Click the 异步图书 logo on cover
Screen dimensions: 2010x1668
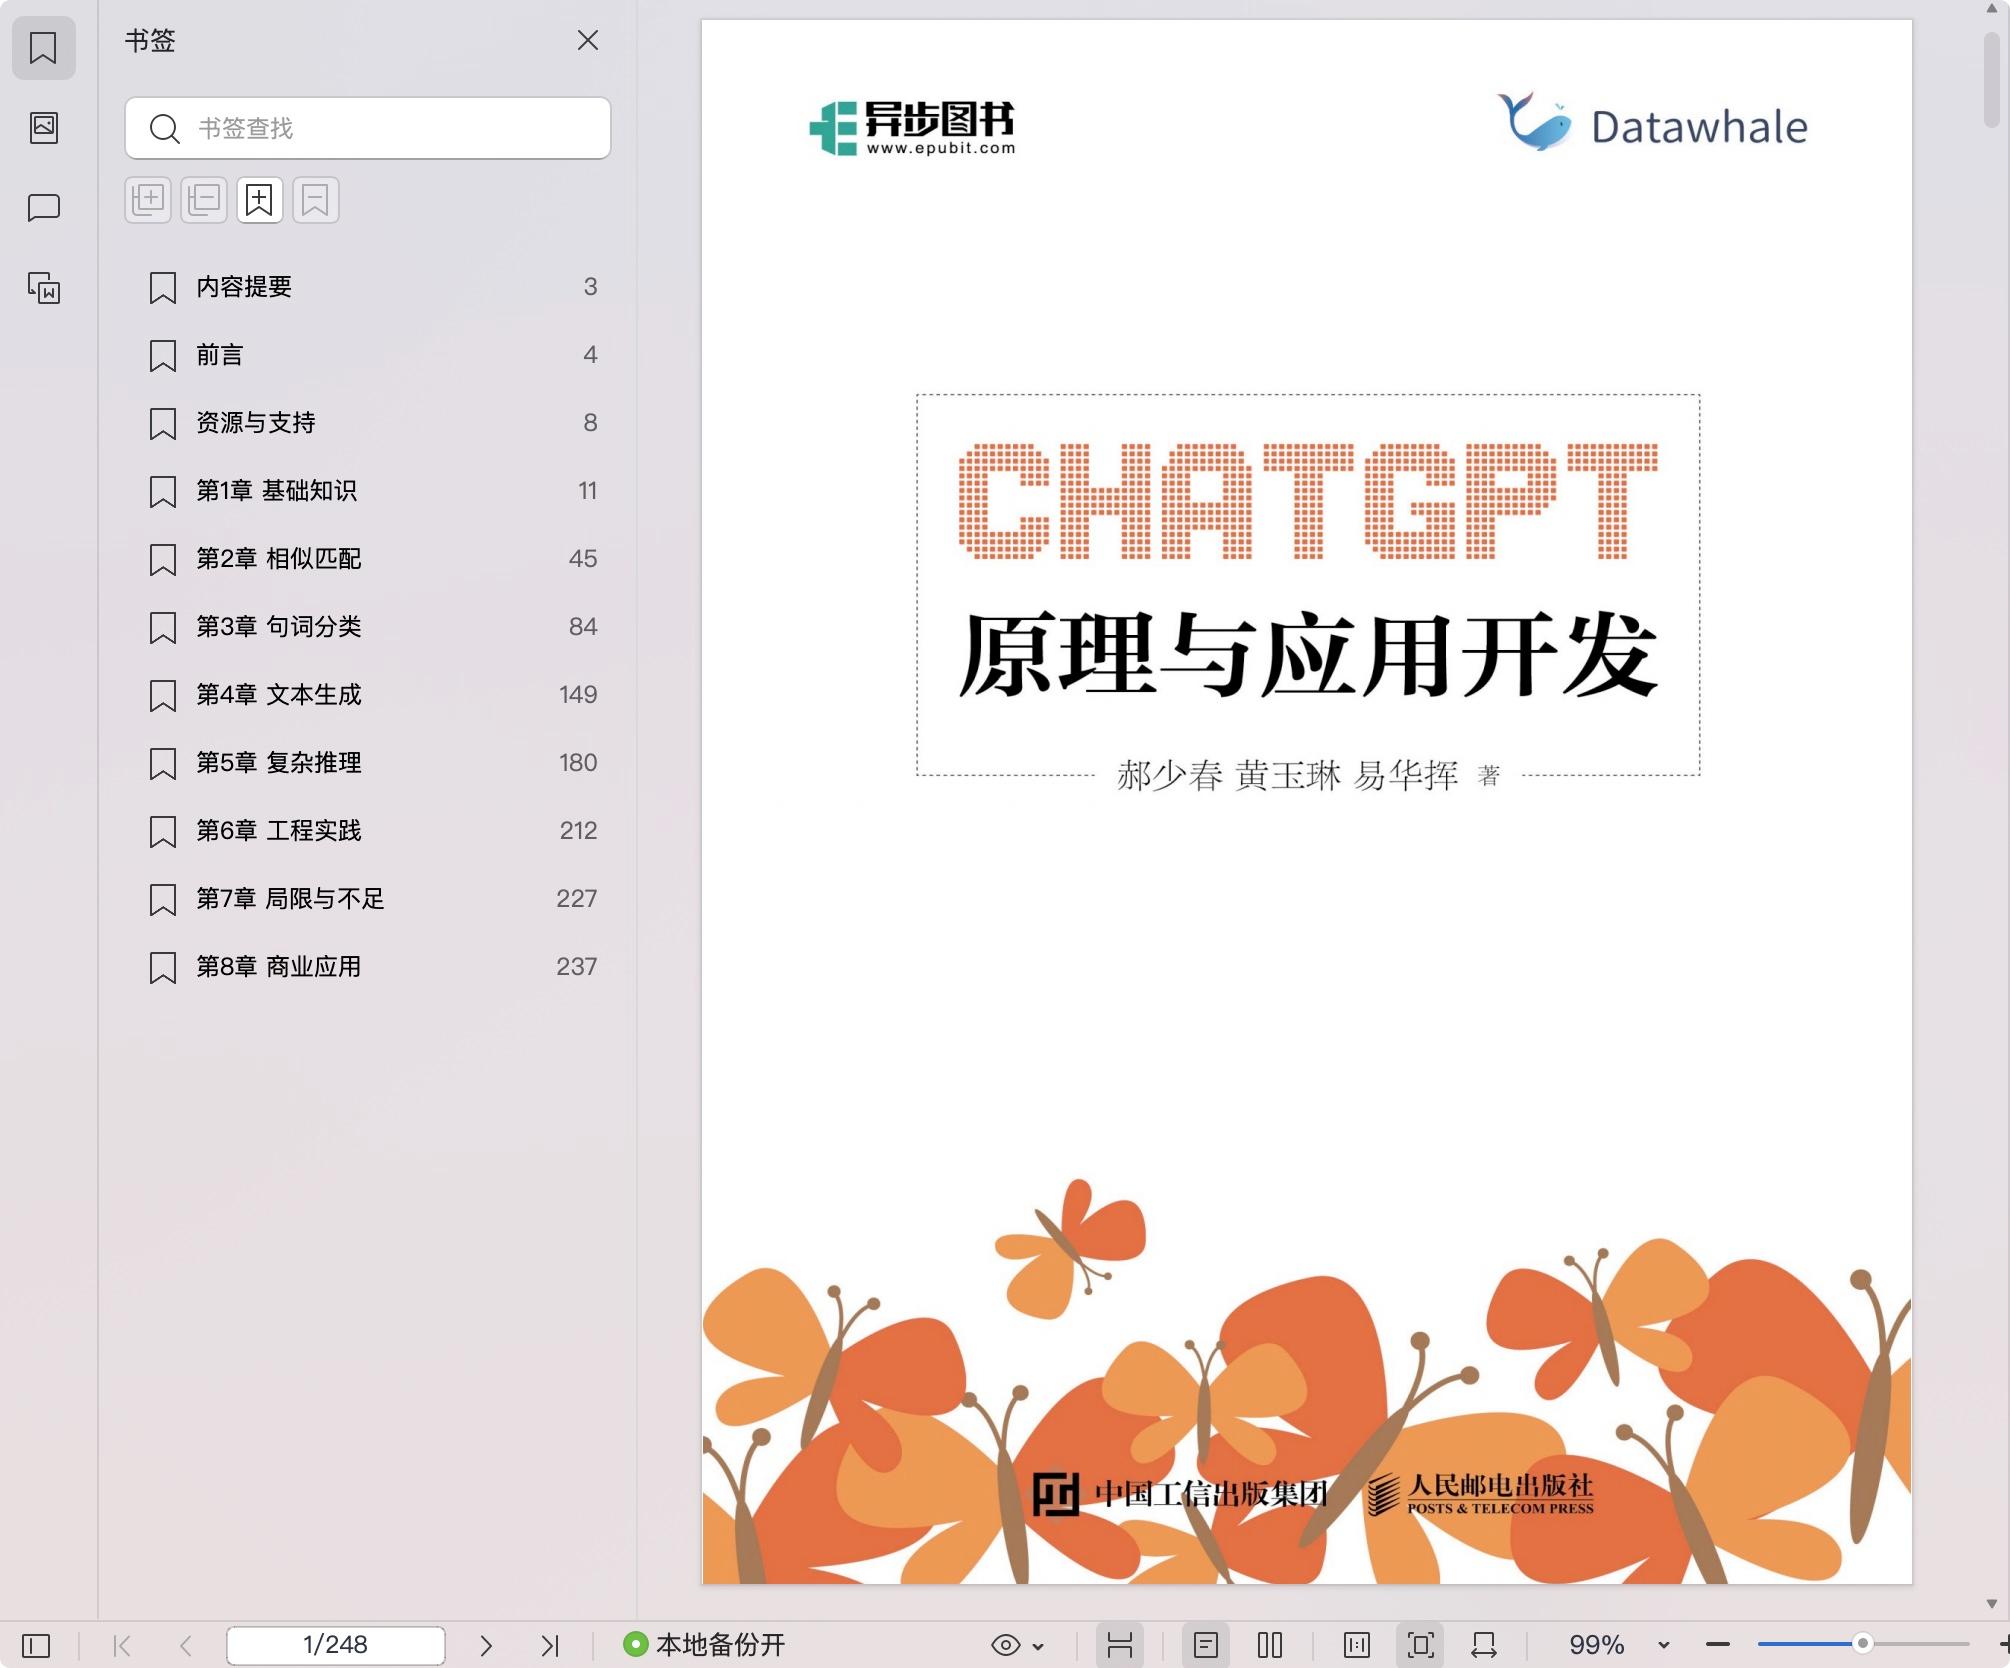[912, 128]
